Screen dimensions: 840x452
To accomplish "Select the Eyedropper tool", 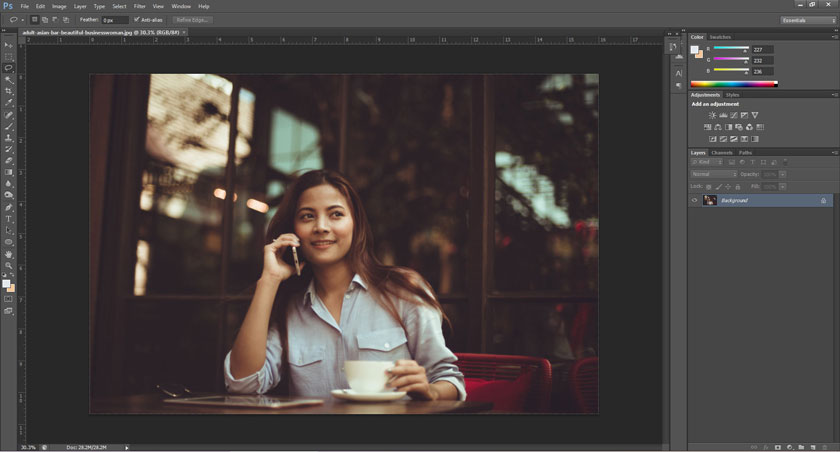I will [9, 103].
